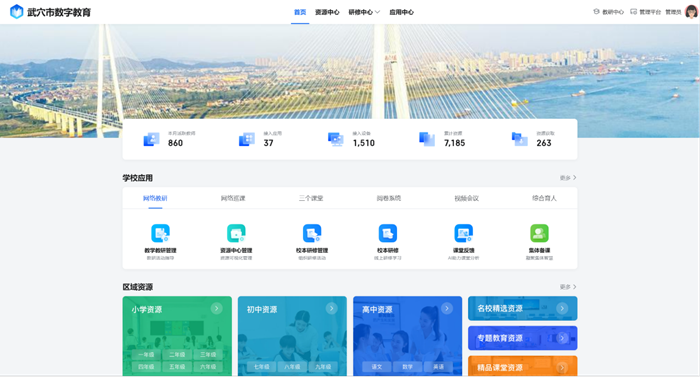Expand 更多 beside 区域资源
Screen dimensions: 700x377
(x=568, y=287)
